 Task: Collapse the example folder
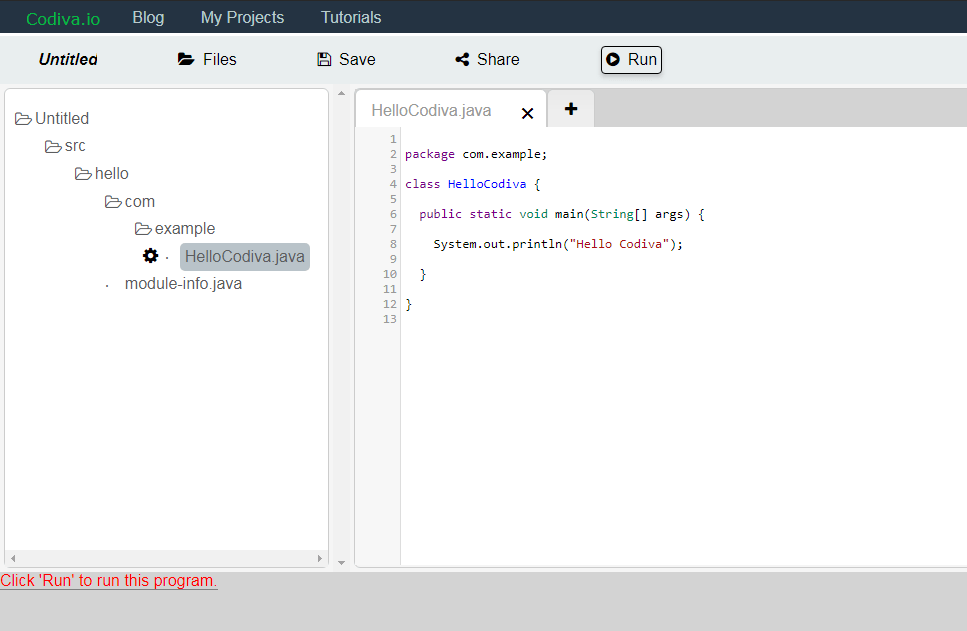coord(143,229)
